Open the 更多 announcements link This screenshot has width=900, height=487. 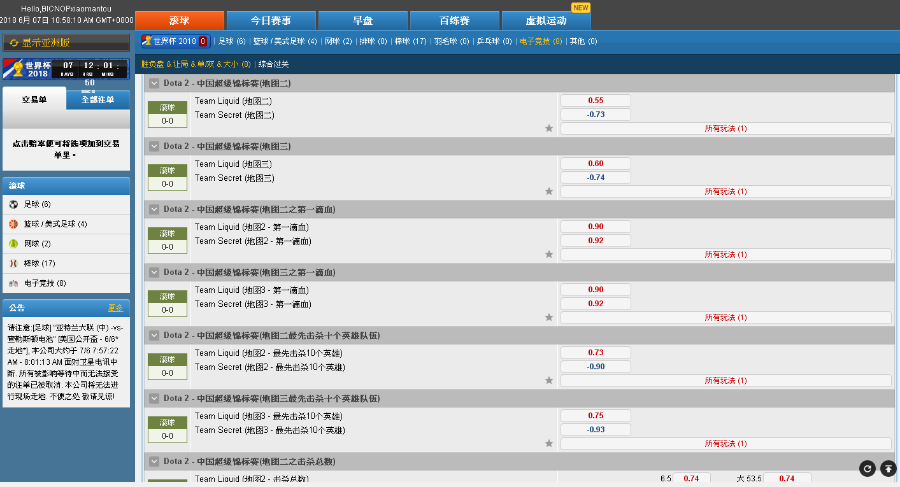pos(115,308)
